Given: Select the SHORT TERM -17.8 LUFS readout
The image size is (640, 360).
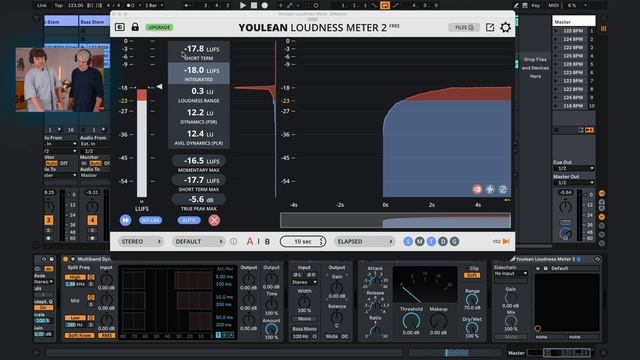Looking at the screenshot, I should (x=199, y=52).
